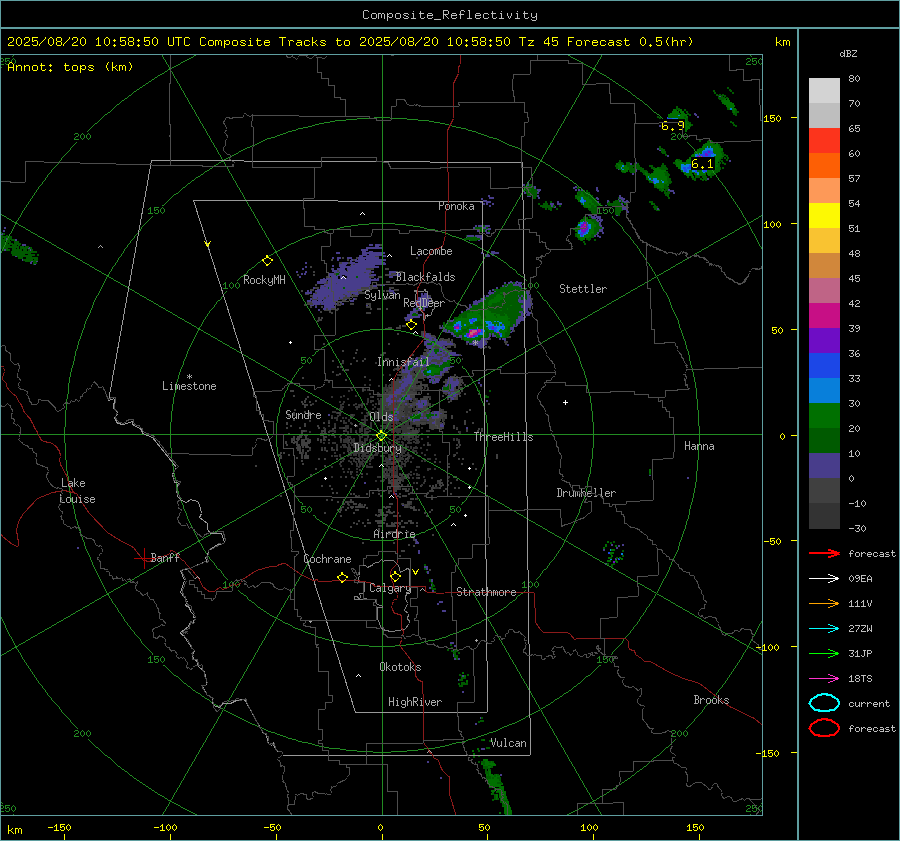Click the light gray swatch between 80 and 70 dBZ
This screenshot has height=841, width=900.
coord(824,91)
